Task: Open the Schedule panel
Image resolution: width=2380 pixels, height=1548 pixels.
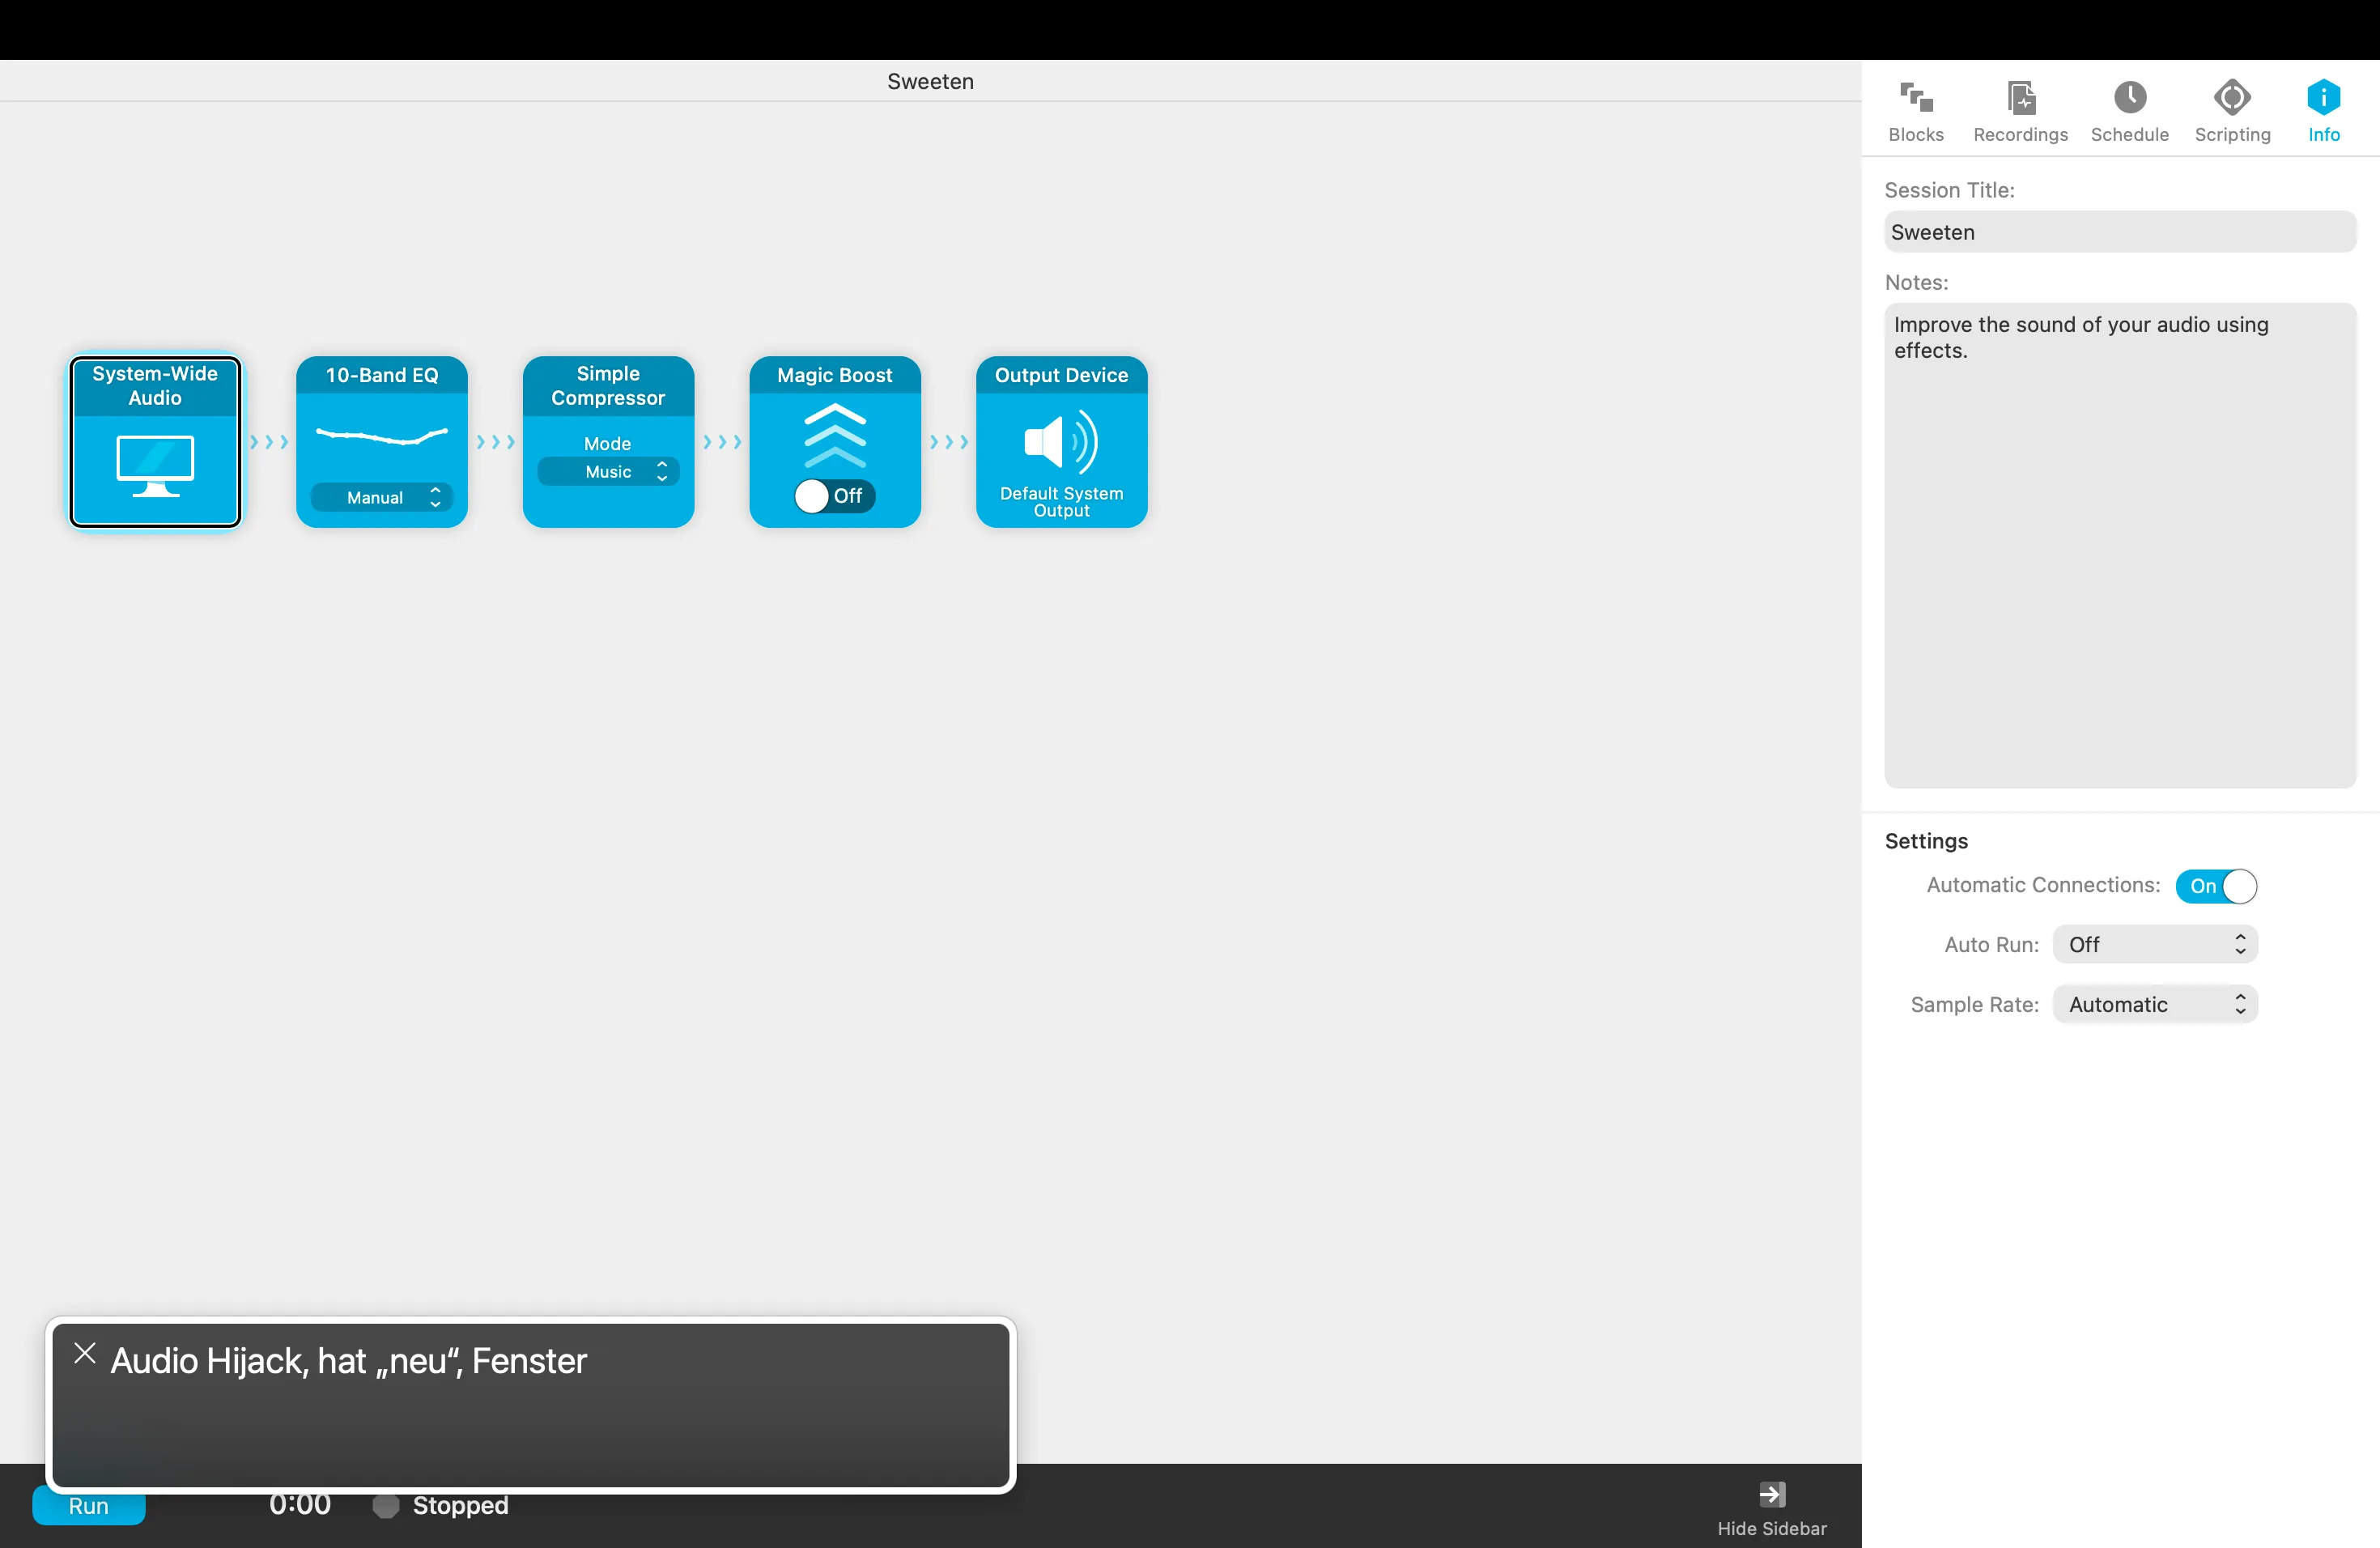Action: click(2129, 110)
